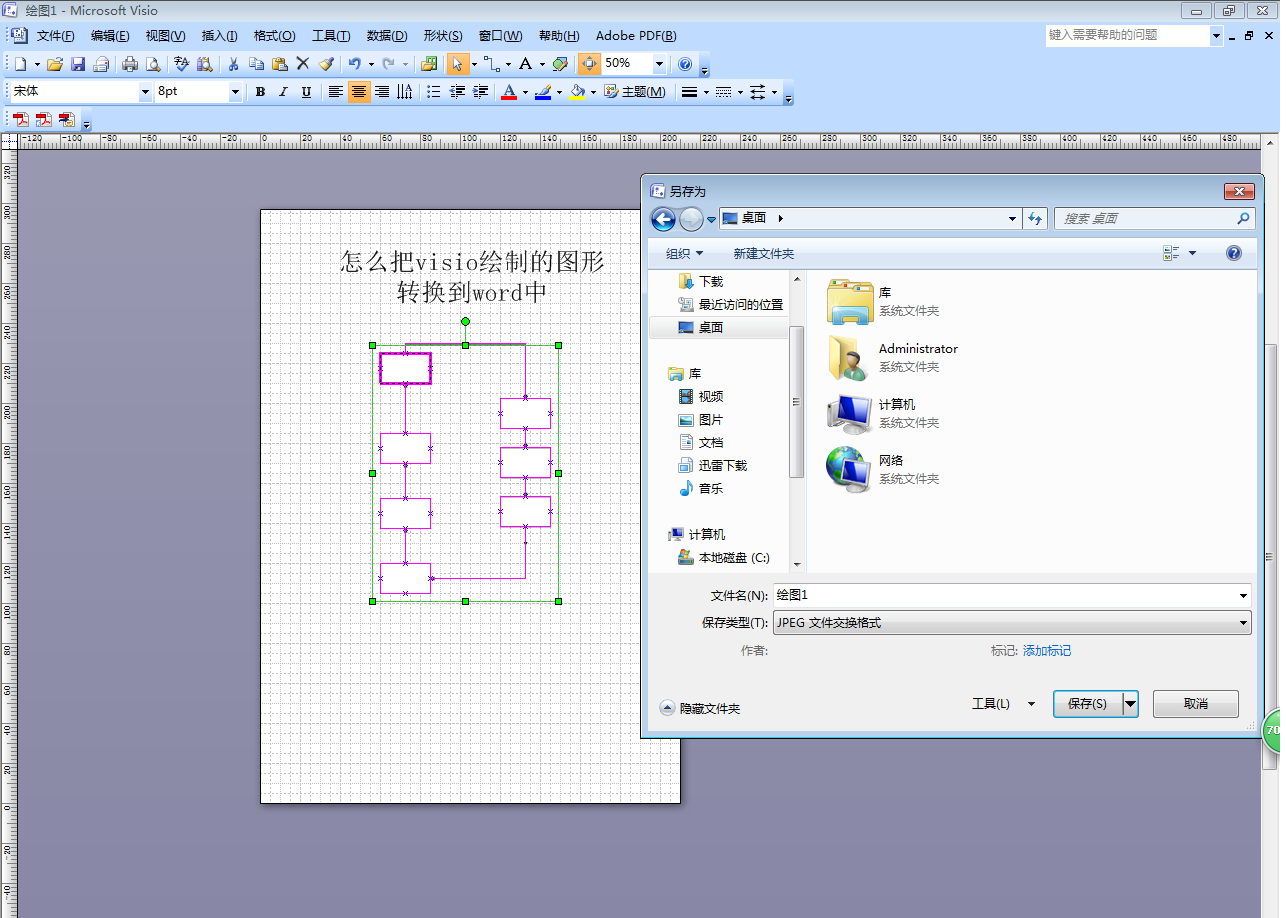The image size is (1286, 918).
Task: Click the font color red A swatch
Action: (x=509, y=92)
